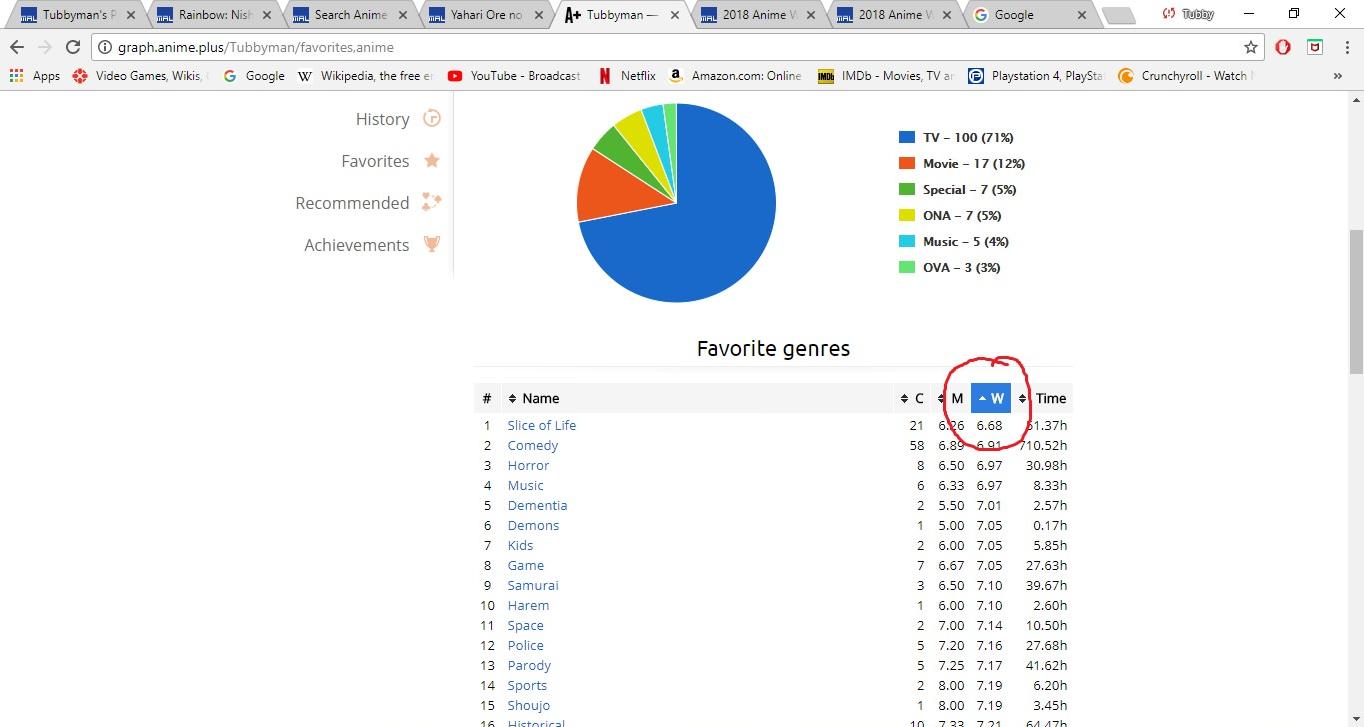This screenshot has width=1364, height=727.
Task: Open the Police genre link
Action: [525, 645]
